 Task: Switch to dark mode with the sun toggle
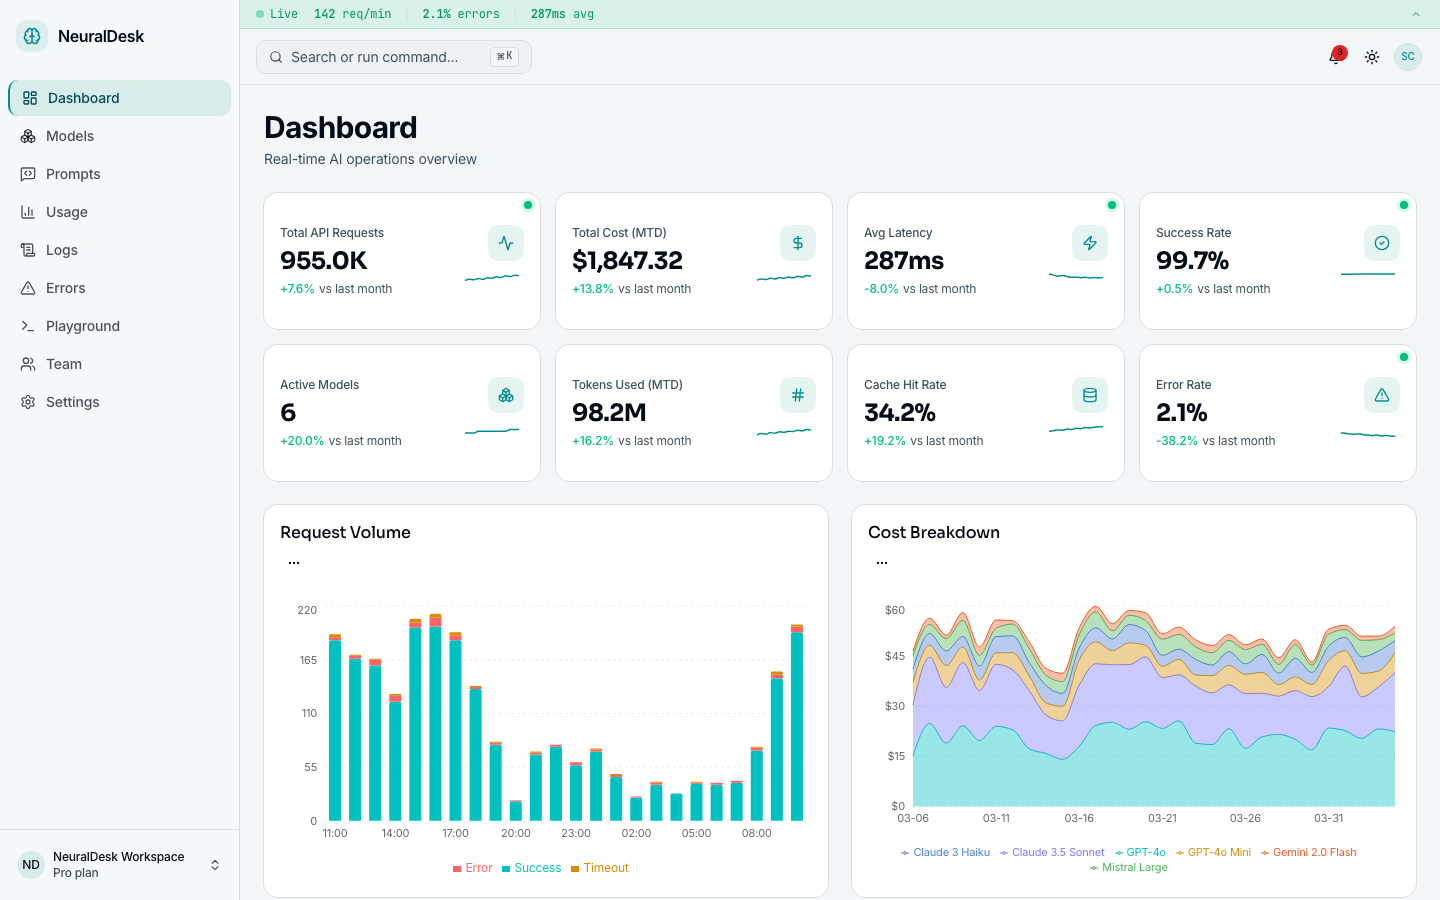click(1371, 57)
